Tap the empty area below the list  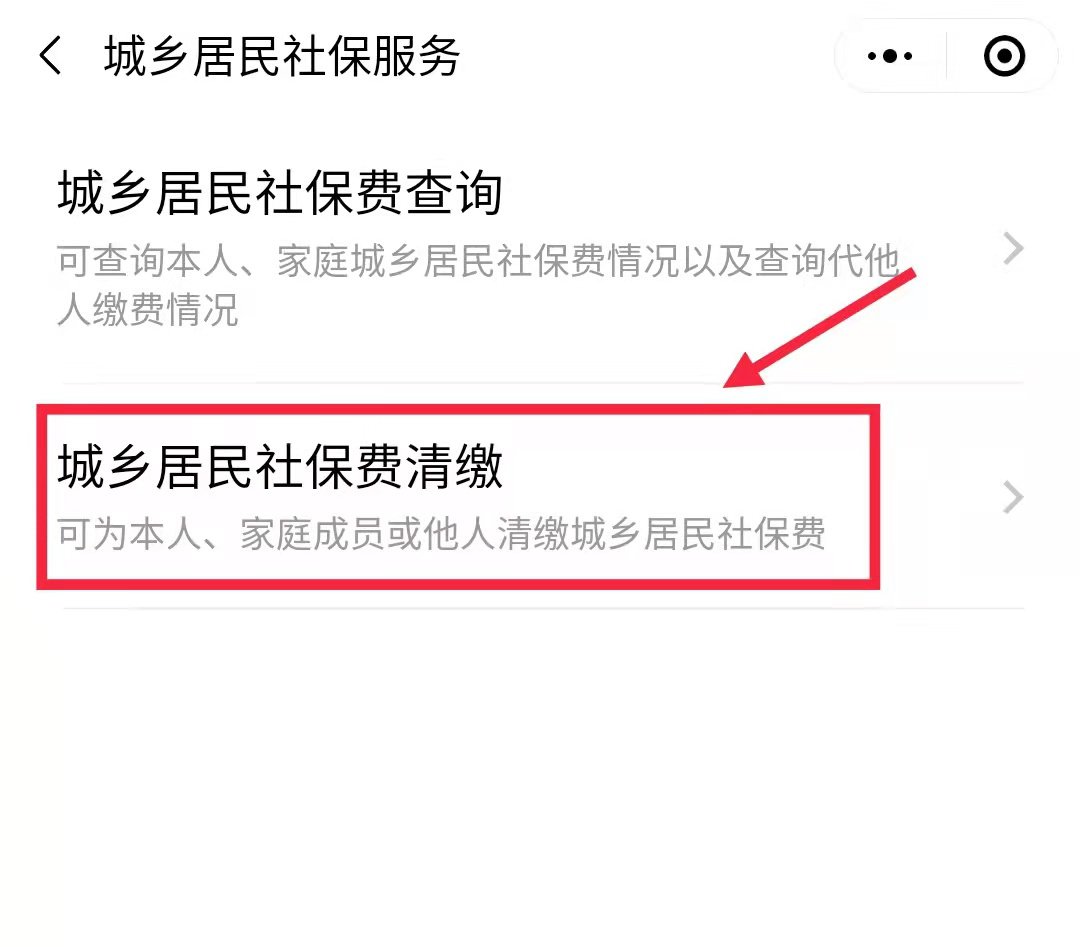coord(540,778)
